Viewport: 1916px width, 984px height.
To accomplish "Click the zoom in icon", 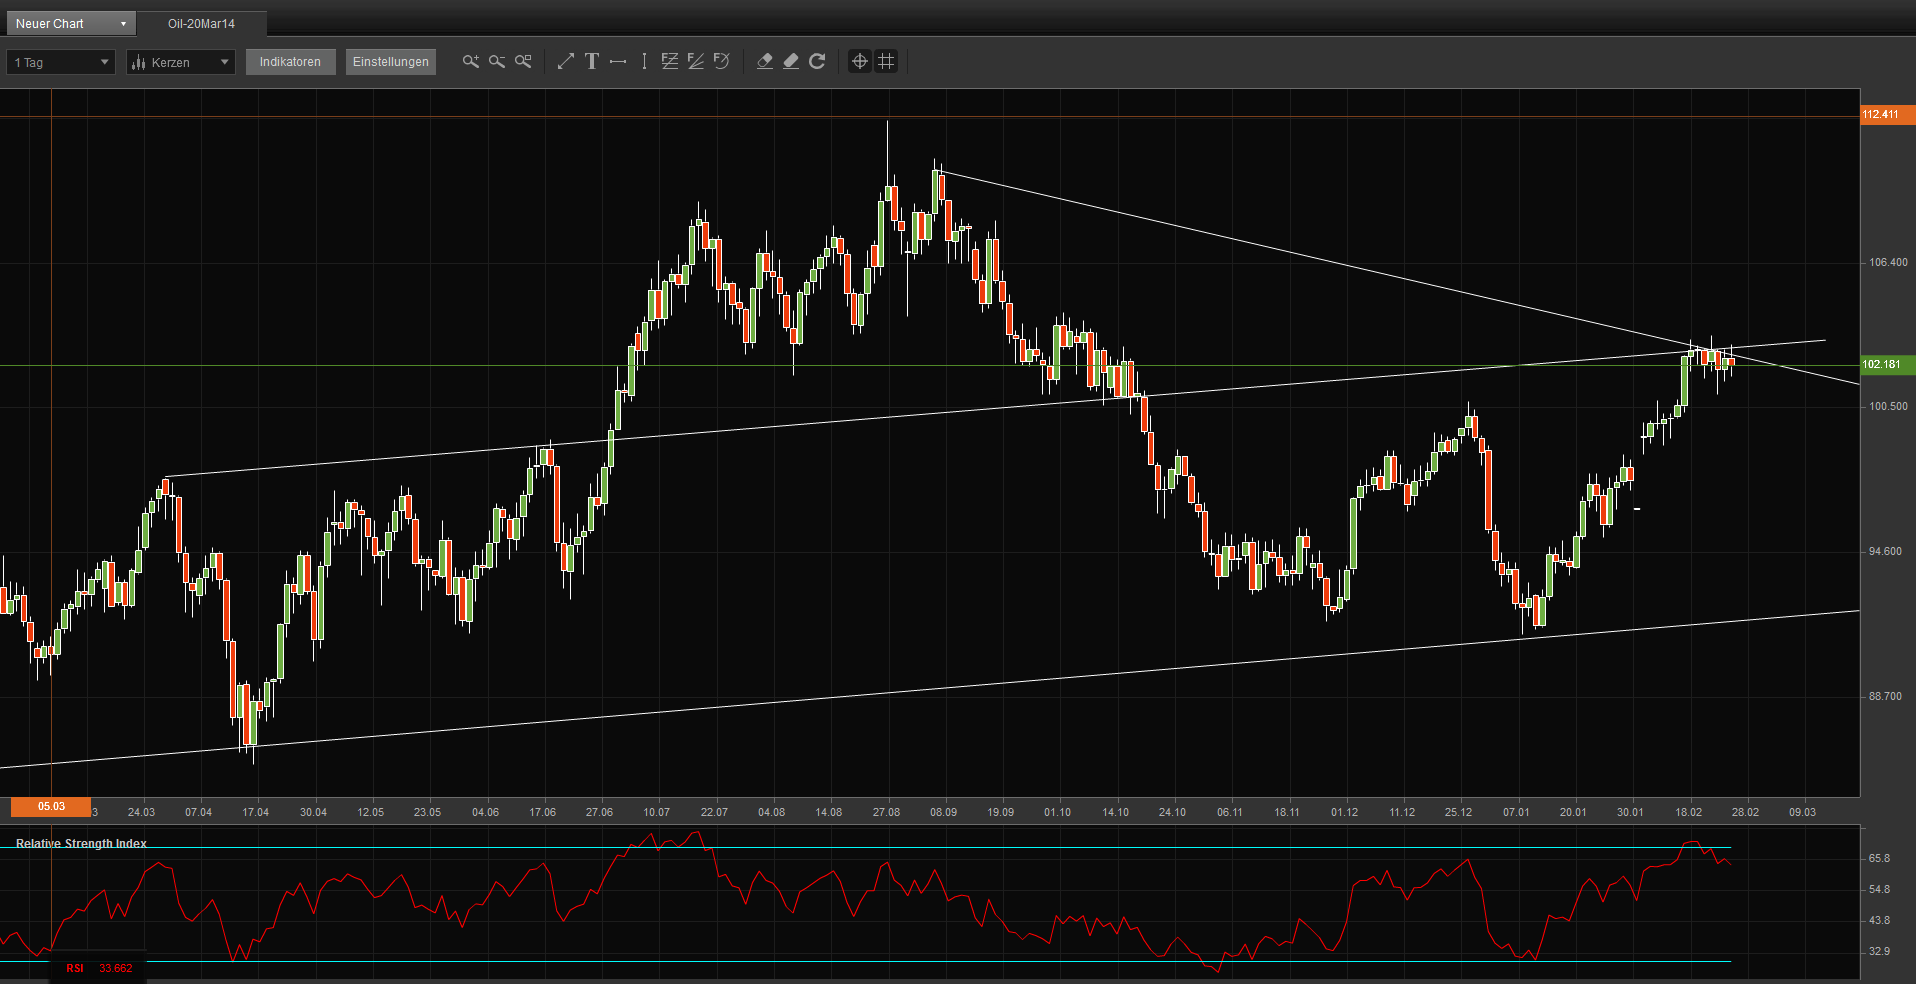I will click(471, 61).
